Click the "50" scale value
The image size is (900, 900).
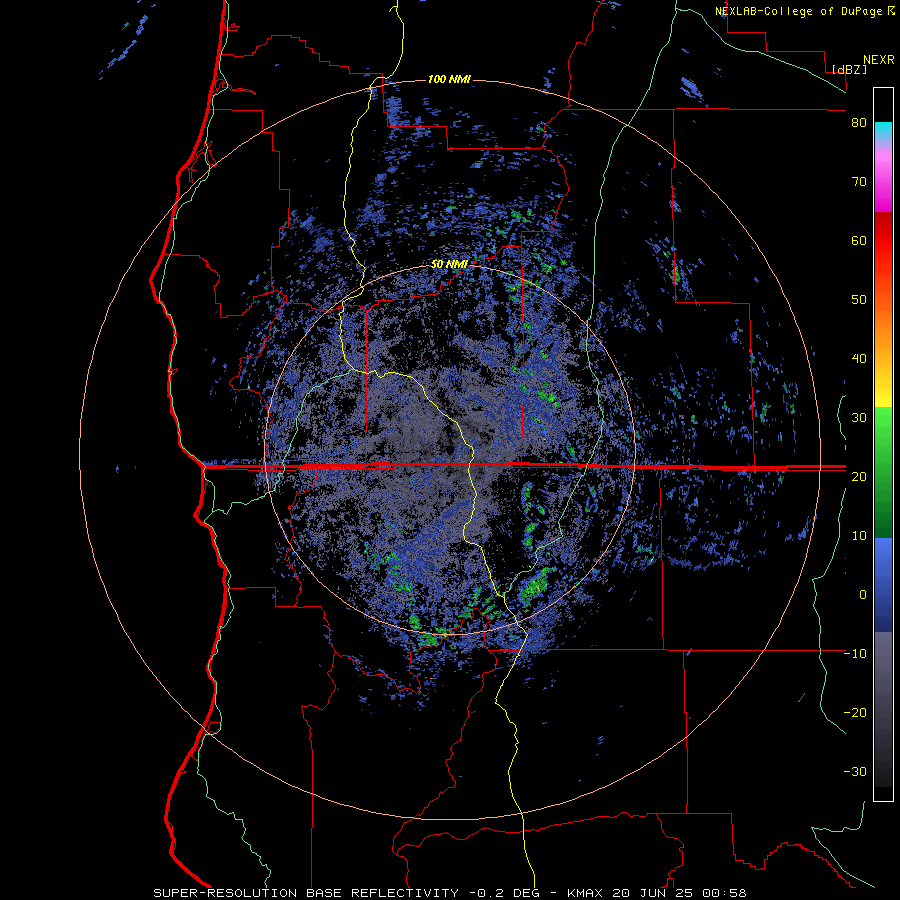(859, 300)
